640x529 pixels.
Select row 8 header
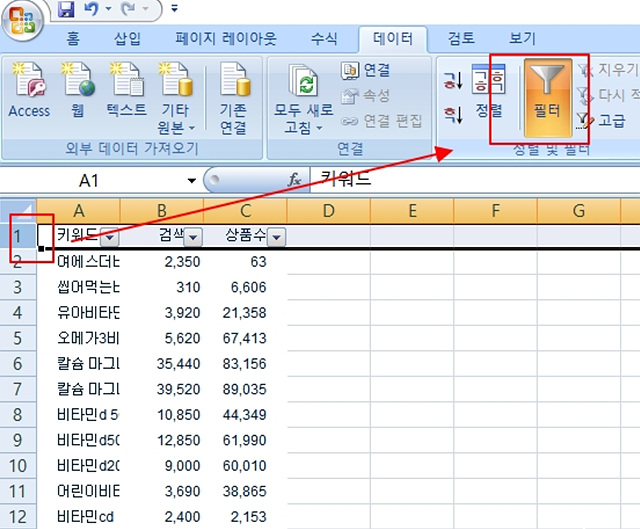pos(18,415)
